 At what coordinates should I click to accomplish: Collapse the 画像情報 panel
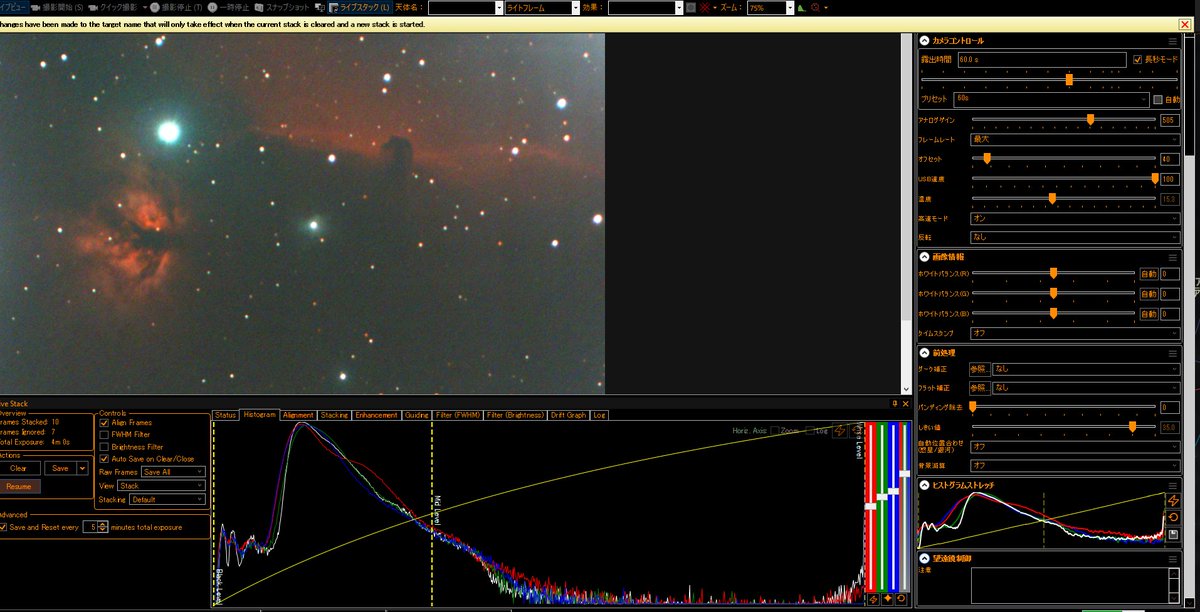click(925, 256)
